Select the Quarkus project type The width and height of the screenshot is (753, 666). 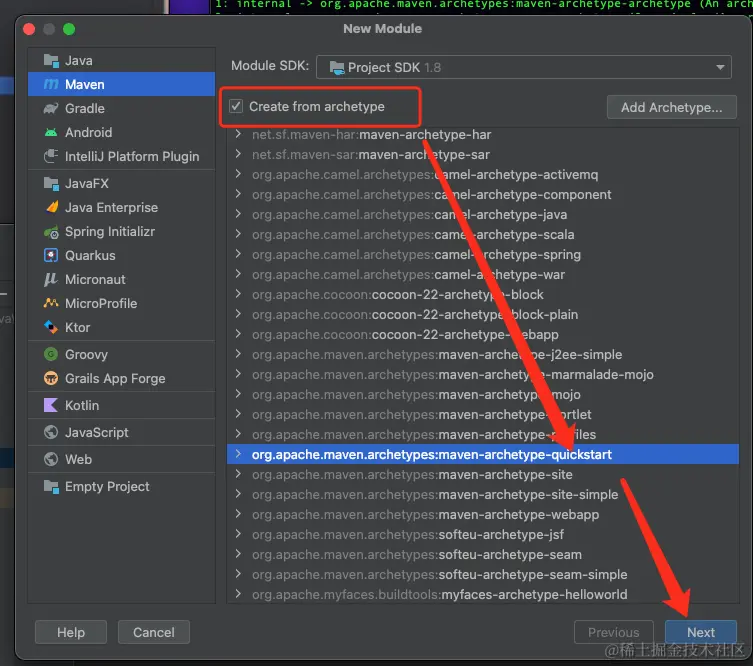pyautogui.click(x=121, y=255)
